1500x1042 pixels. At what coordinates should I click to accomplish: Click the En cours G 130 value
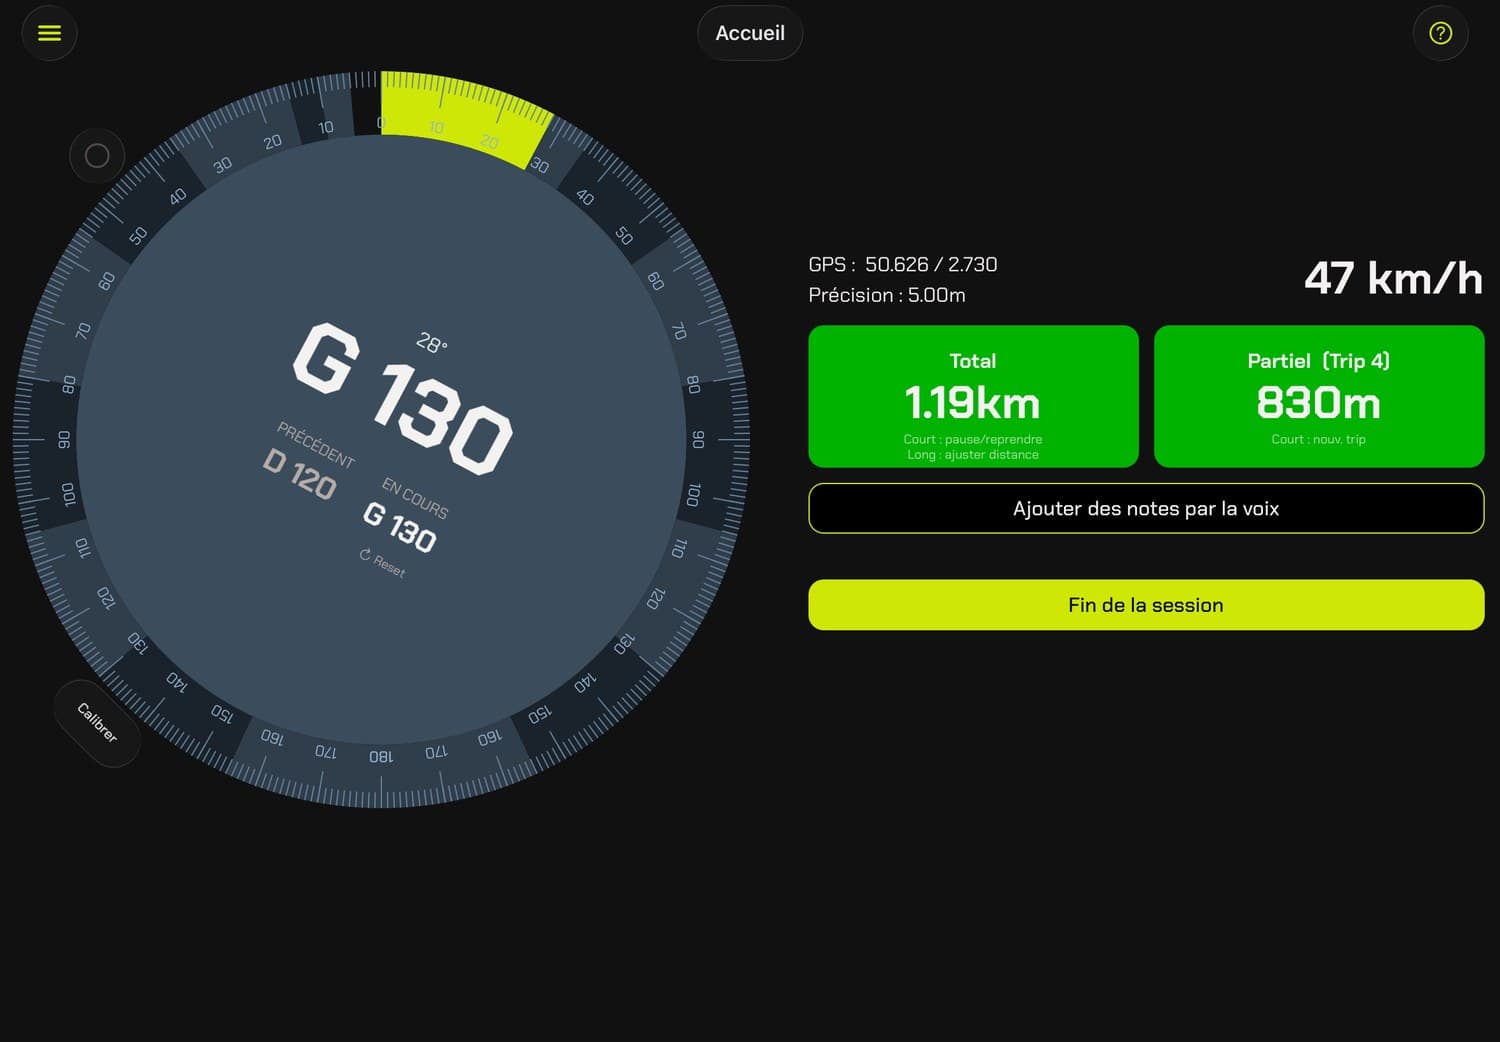coord(399,527)
